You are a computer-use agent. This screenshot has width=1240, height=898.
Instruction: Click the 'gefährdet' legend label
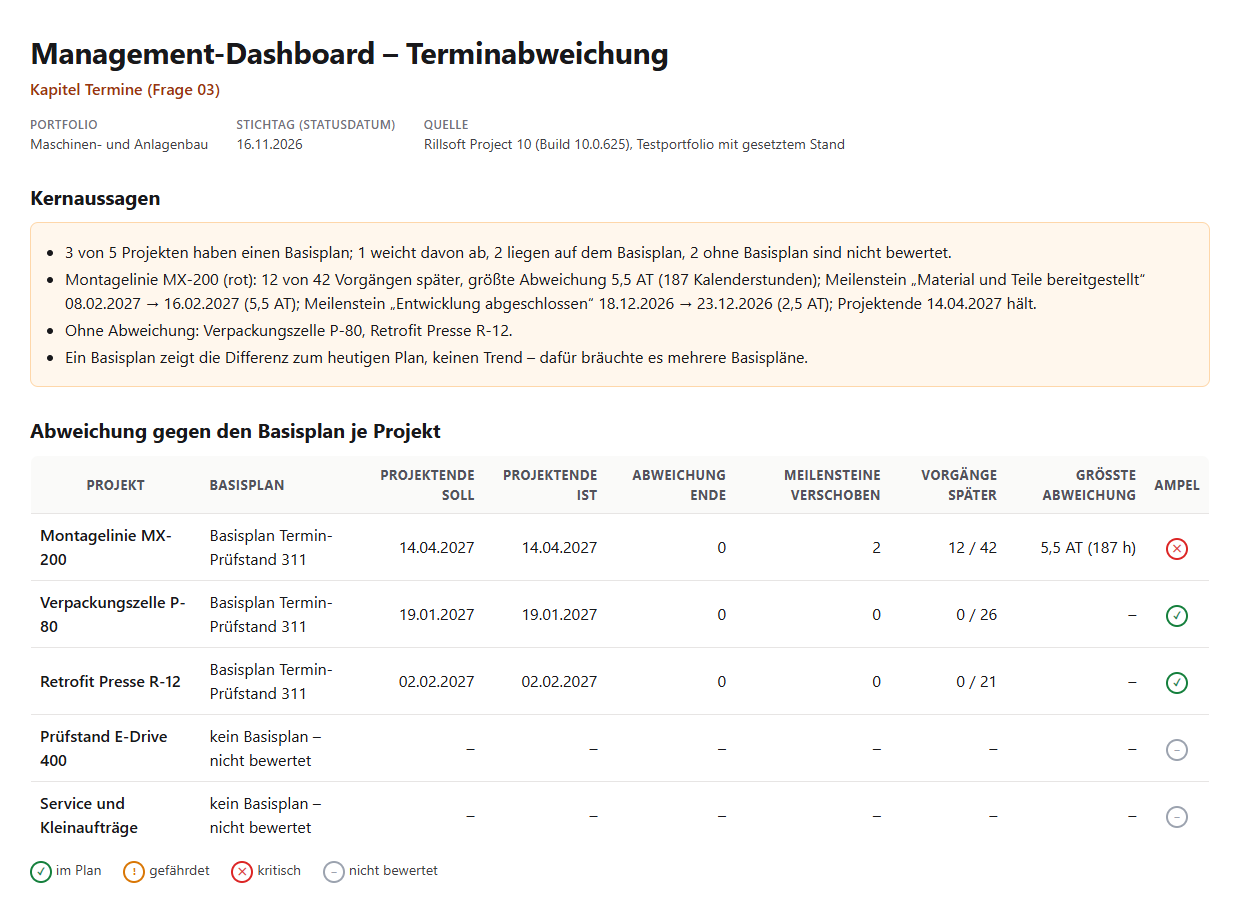point(180,871)
